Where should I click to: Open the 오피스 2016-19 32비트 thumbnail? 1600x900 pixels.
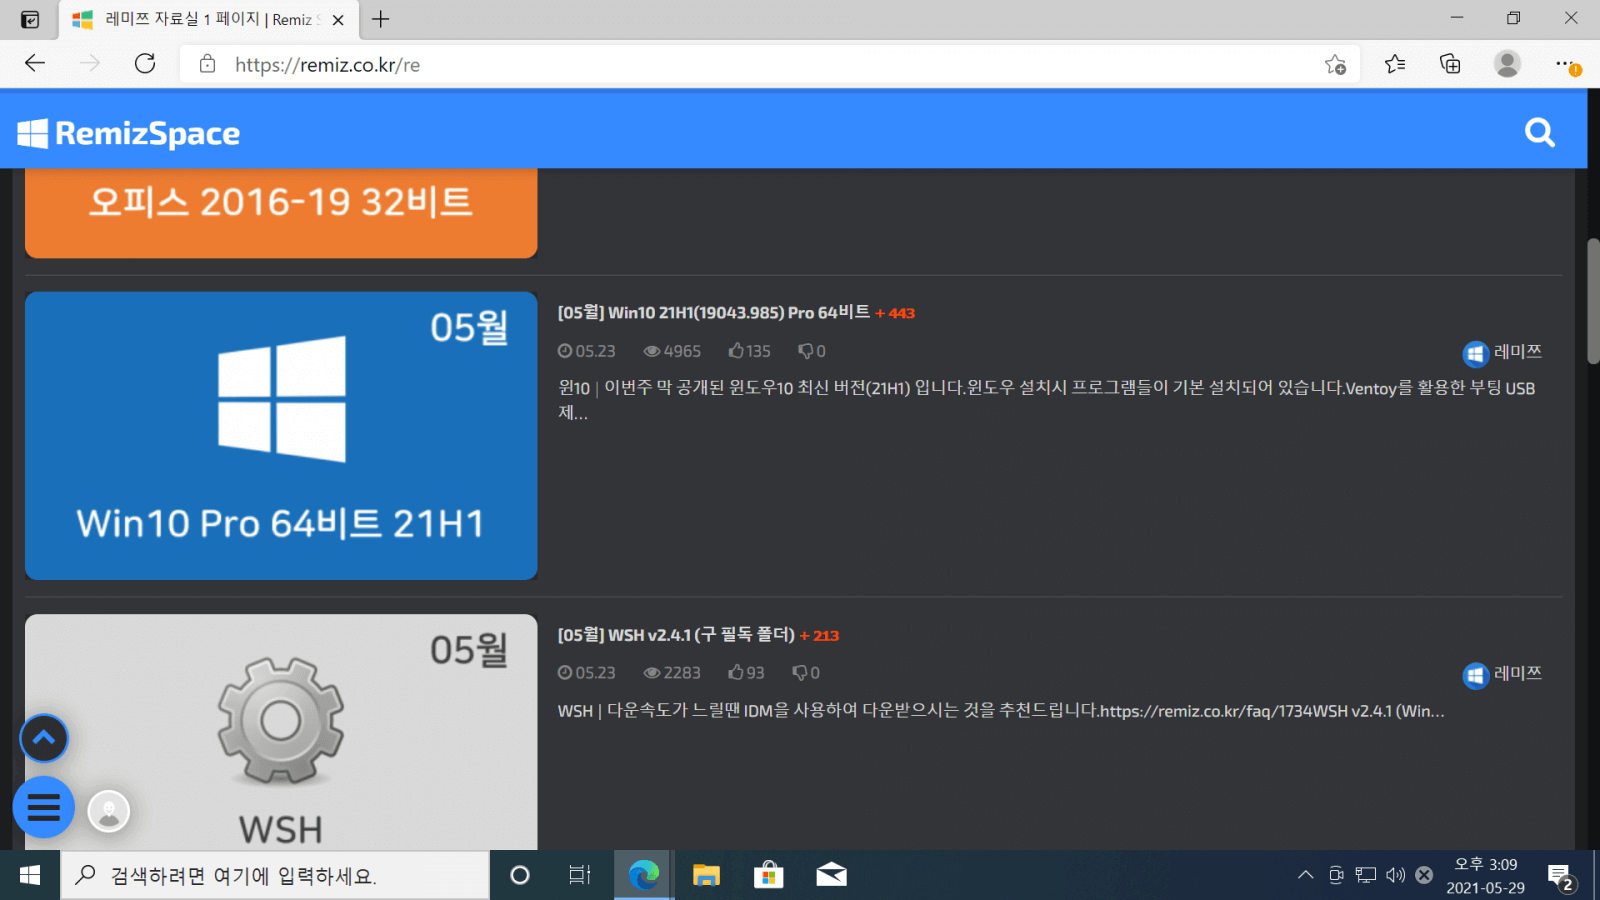point(281,213)
